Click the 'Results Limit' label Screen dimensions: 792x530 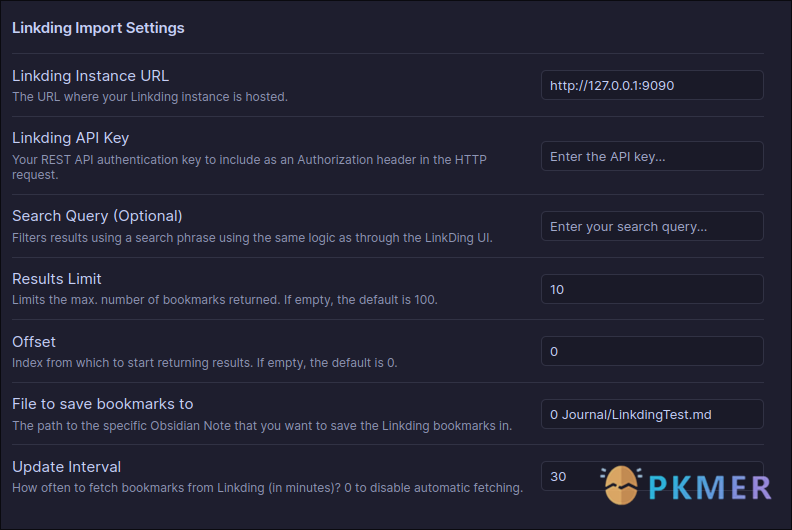[57, 279]
